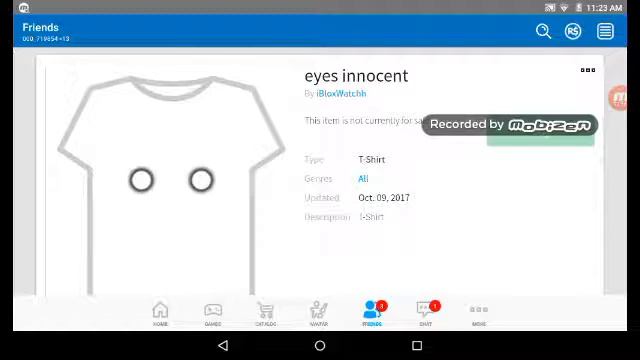This screenshot has width=640, height=360.
Task: Tap the Friends header title
Action: pyautogui.click(x=40, y=27)
